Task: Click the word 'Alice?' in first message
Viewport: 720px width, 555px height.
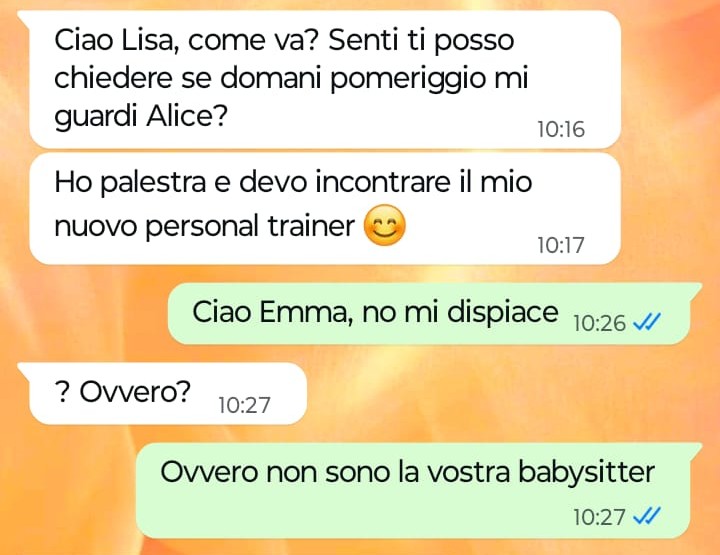Action: pos(187,115)
